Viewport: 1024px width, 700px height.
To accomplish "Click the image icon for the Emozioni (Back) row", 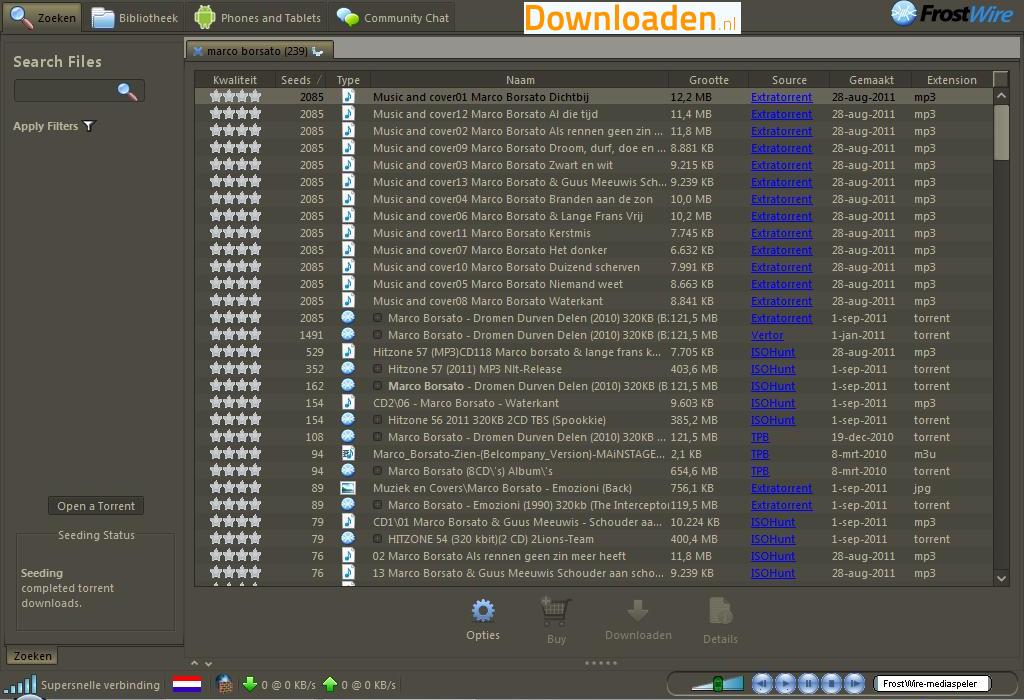I will click(348, 488).
